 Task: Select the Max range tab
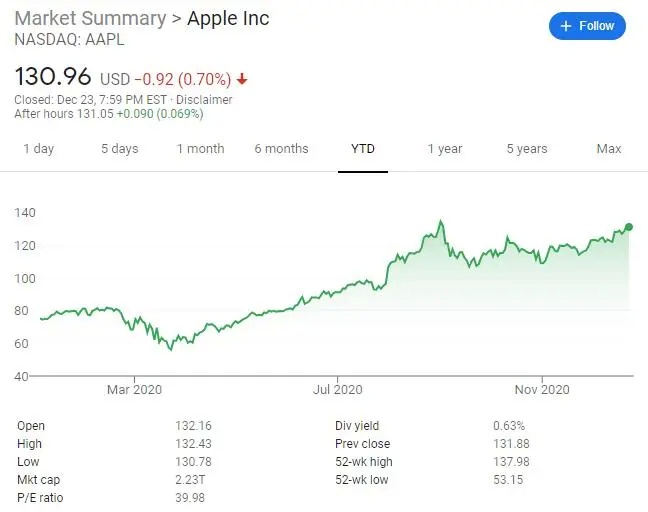[x=609, y=149]
